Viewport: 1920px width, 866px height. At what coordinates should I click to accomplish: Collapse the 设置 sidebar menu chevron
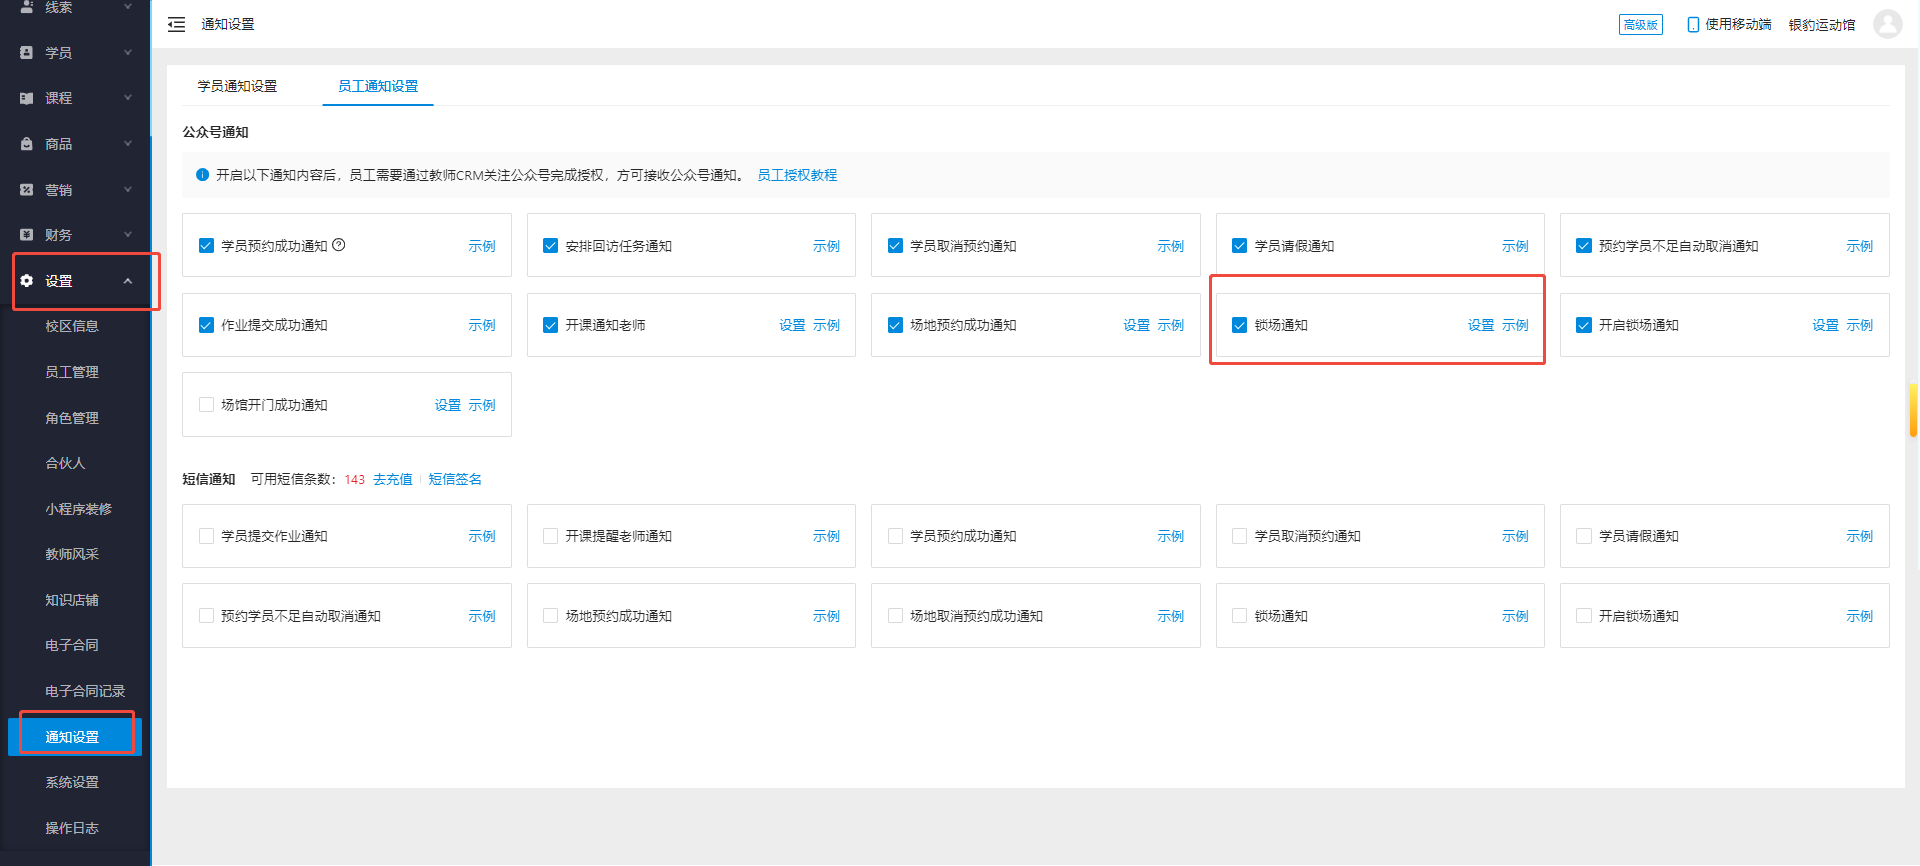pyautogui.click(x=128, y=281)
